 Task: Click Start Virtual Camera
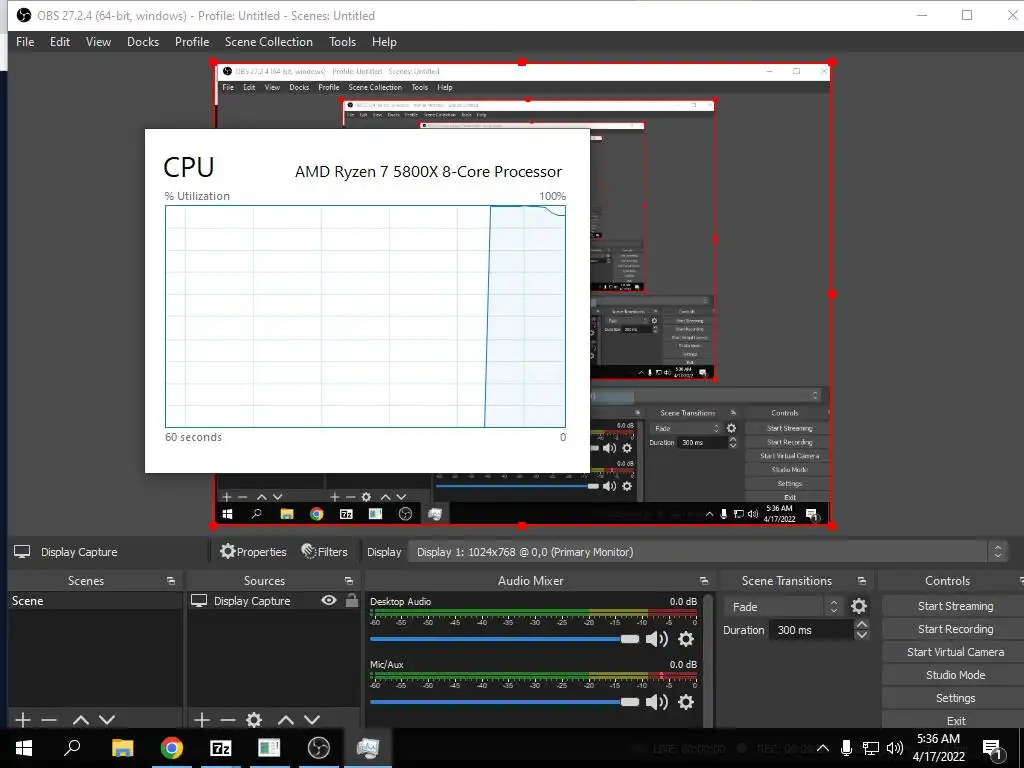click(955, 652)
